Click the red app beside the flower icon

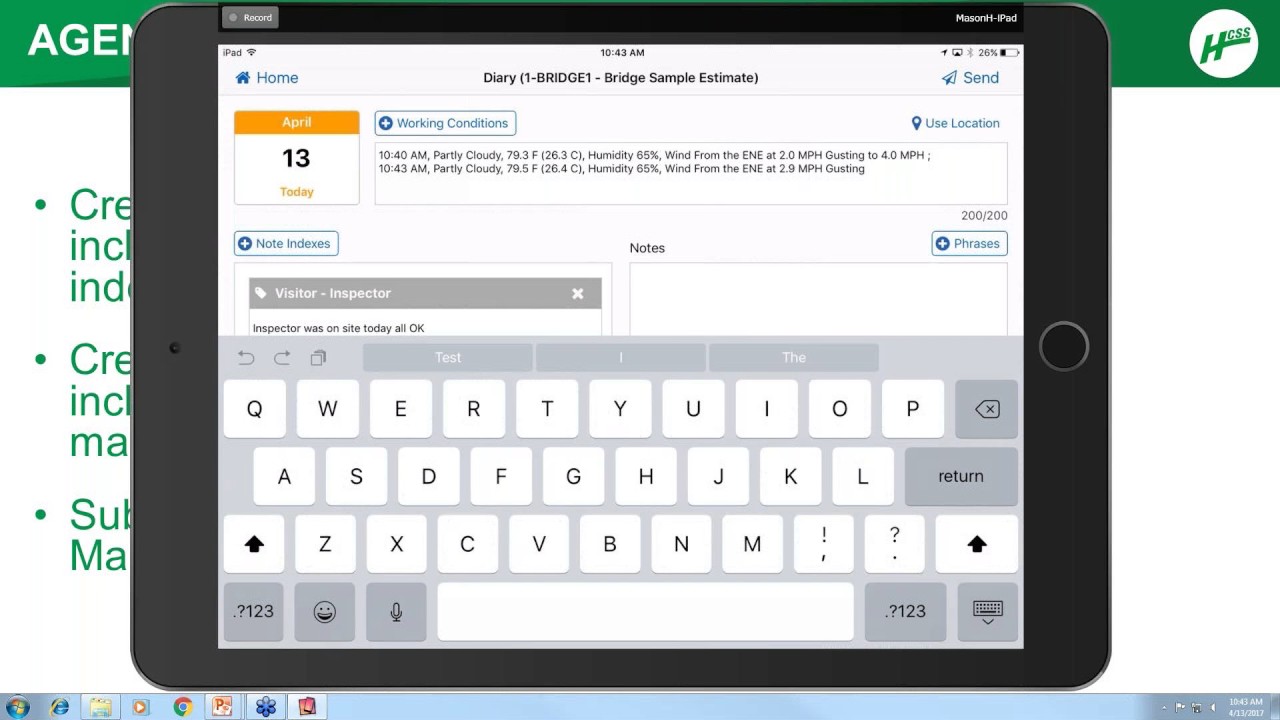pos(307,707)
